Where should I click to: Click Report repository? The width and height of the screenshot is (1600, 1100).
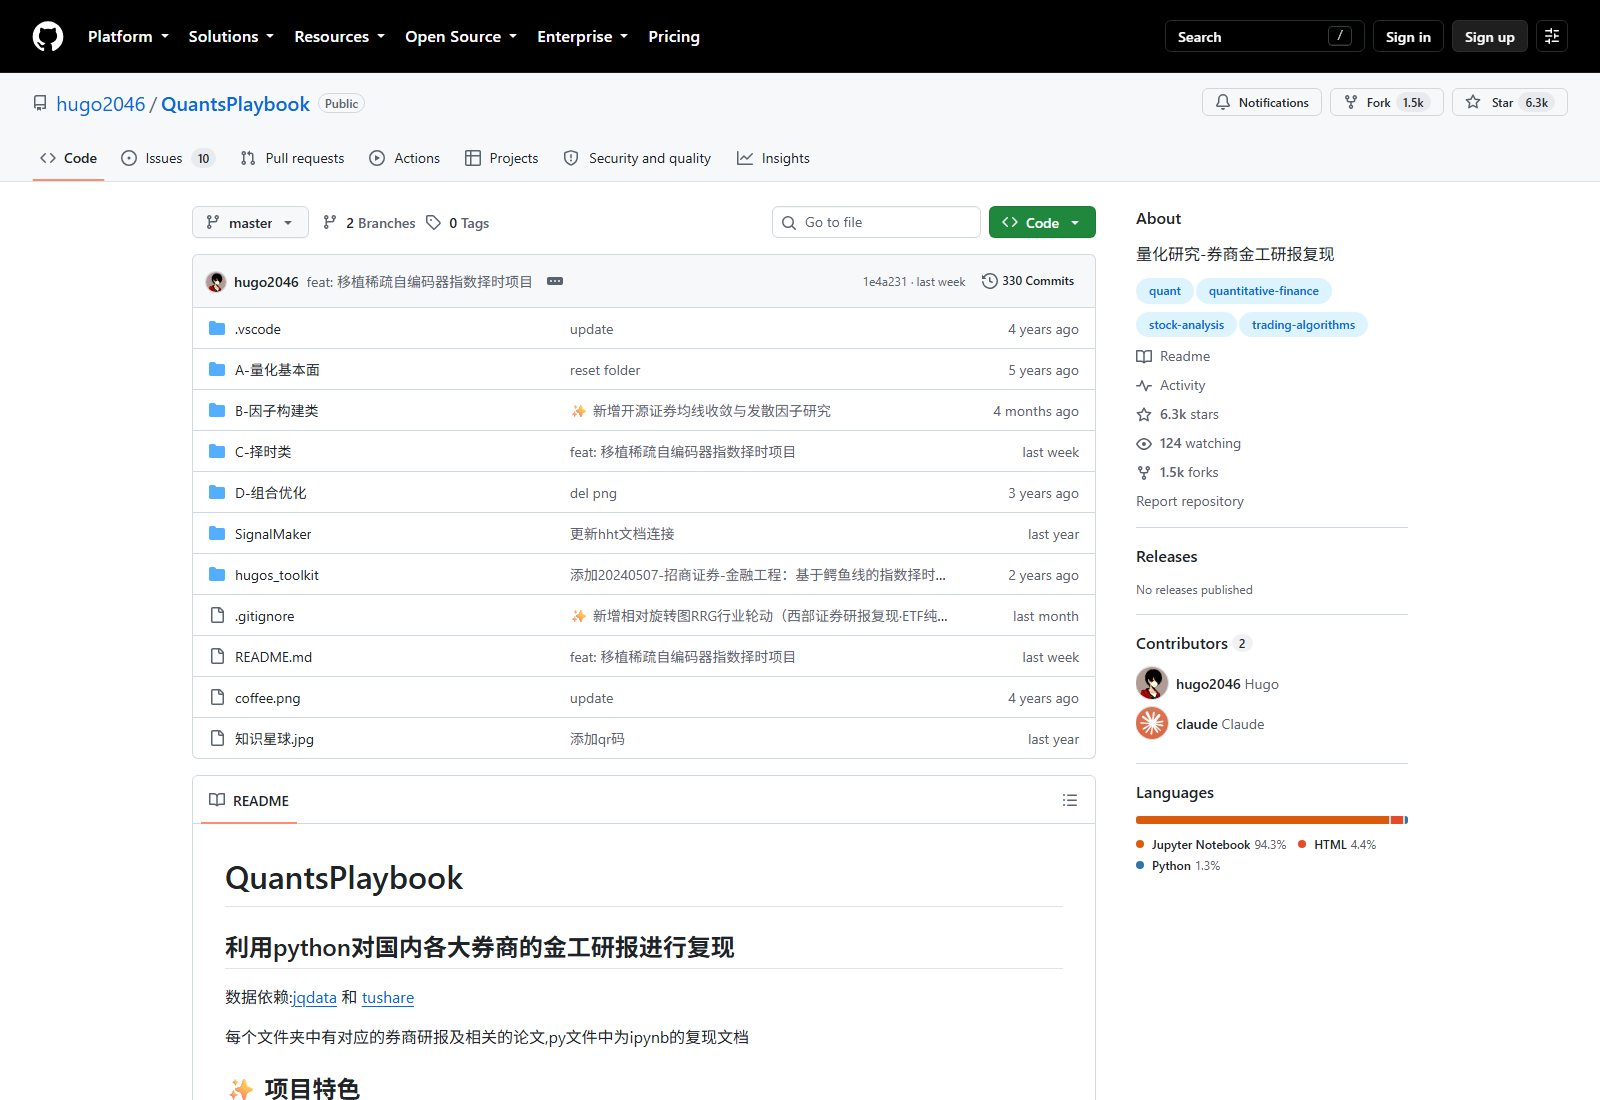click(1190, 501)
